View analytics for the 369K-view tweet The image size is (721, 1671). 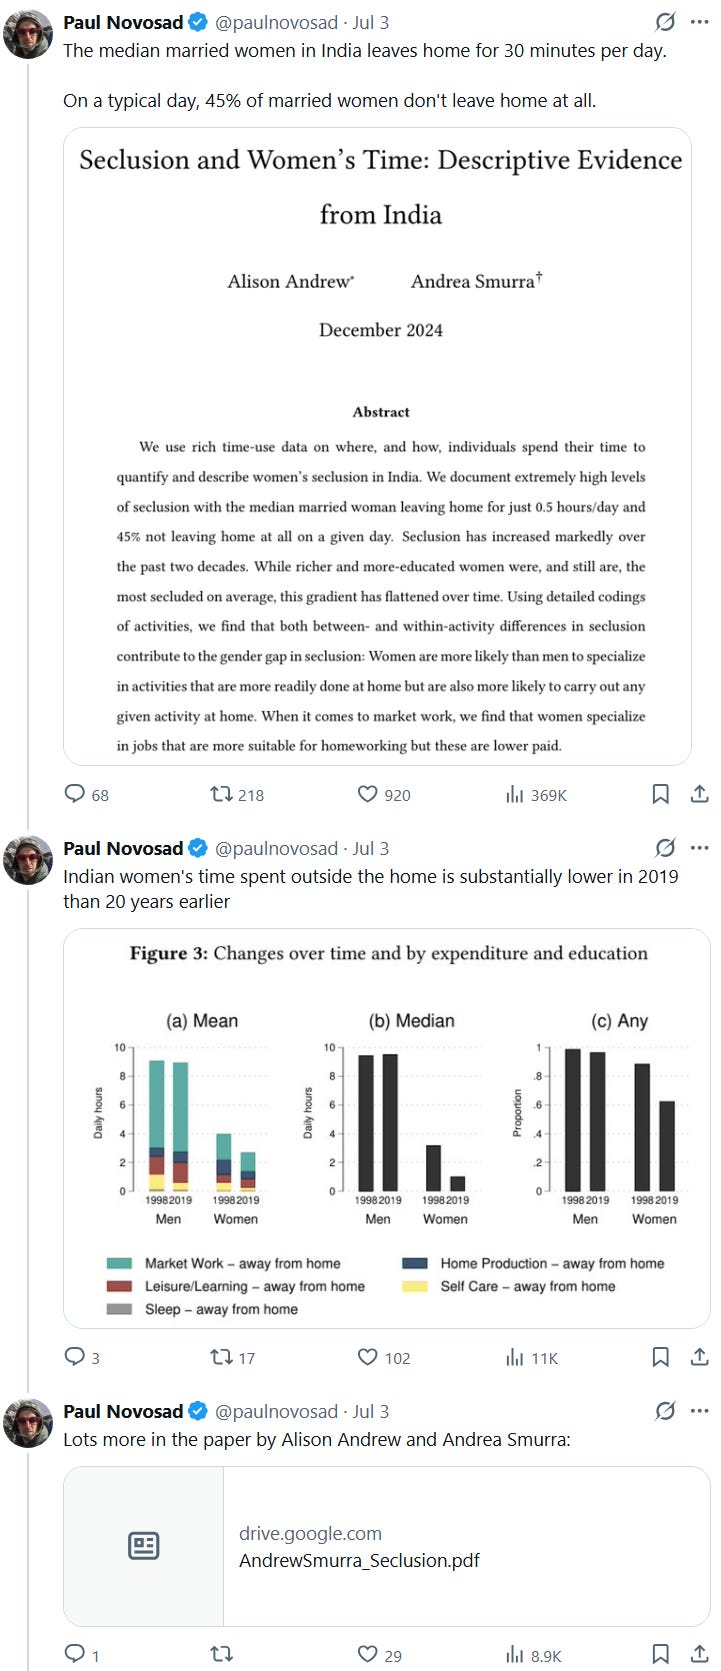click(x=536, y=795)
